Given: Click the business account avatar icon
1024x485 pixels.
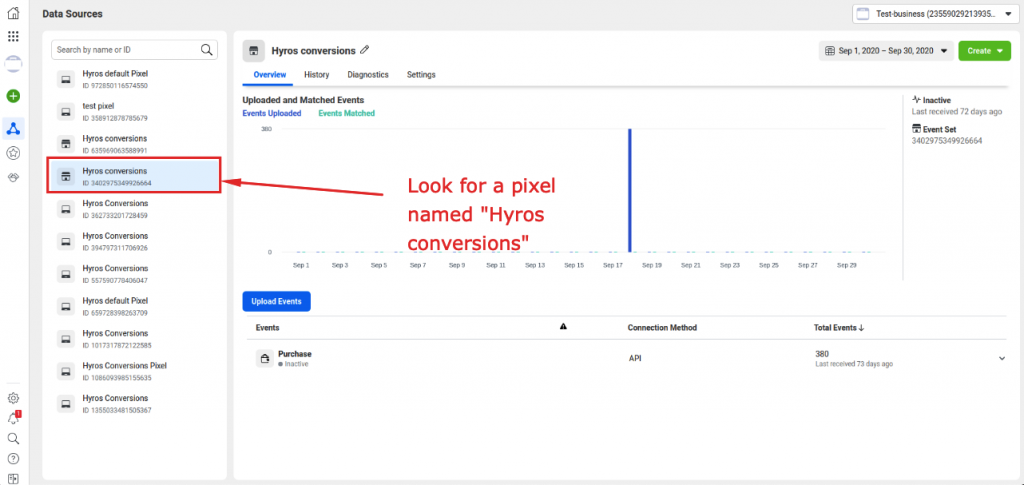Looking at the screenshot, I should pyautogui.click(x=13, y=63).
